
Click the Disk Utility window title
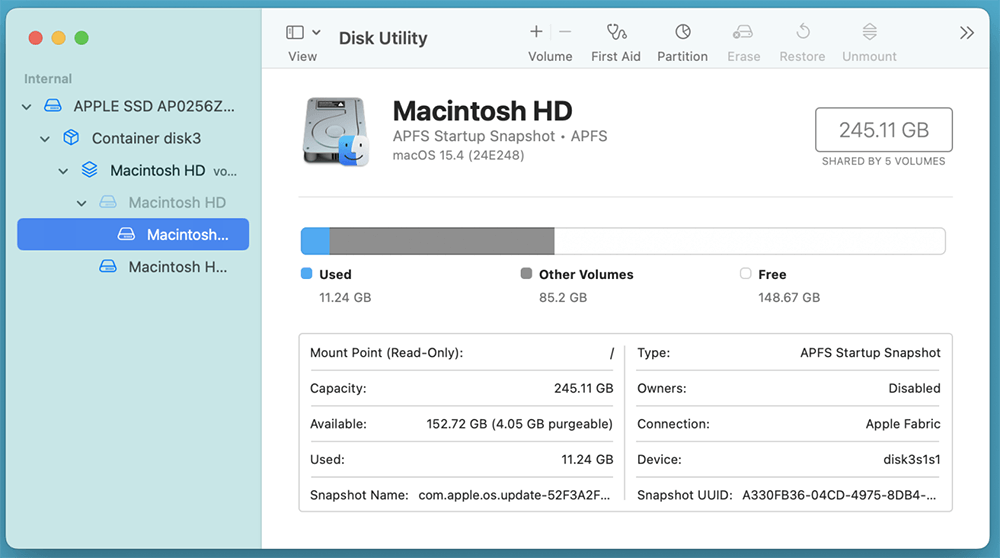point(383,38)
